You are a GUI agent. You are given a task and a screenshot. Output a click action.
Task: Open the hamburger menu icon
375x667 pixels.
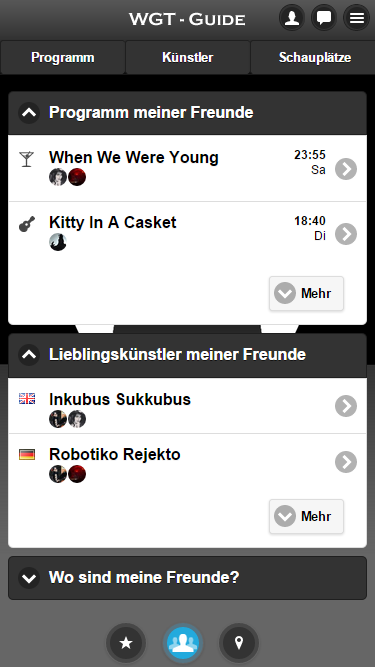(356, 18)
